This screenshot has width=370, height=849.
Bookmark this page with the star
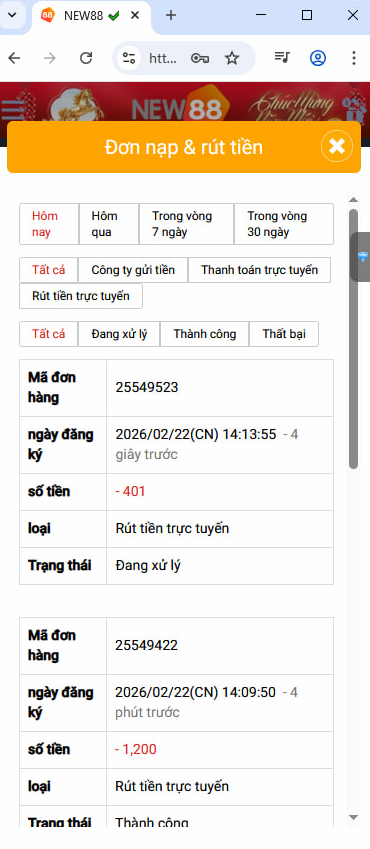[x=232, y=58]
